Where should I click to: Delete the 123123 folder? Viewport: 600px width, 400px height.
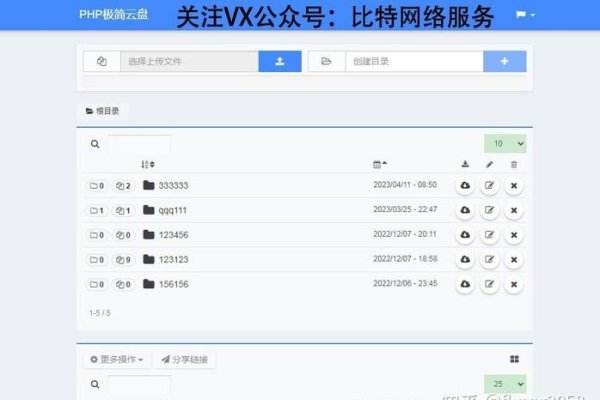(x=514, y=260)
